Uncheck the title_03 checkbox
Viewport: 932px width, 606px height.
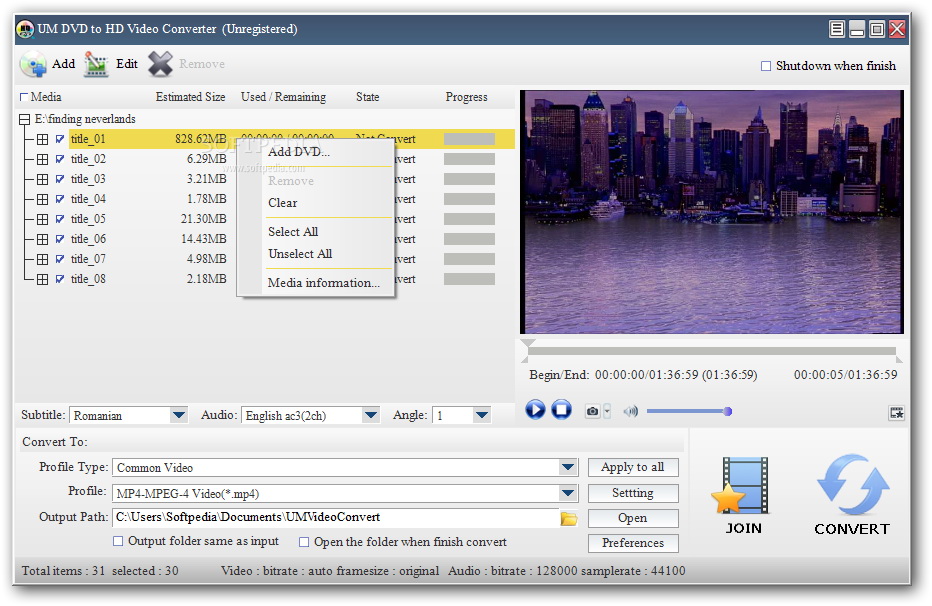point(60,179)
